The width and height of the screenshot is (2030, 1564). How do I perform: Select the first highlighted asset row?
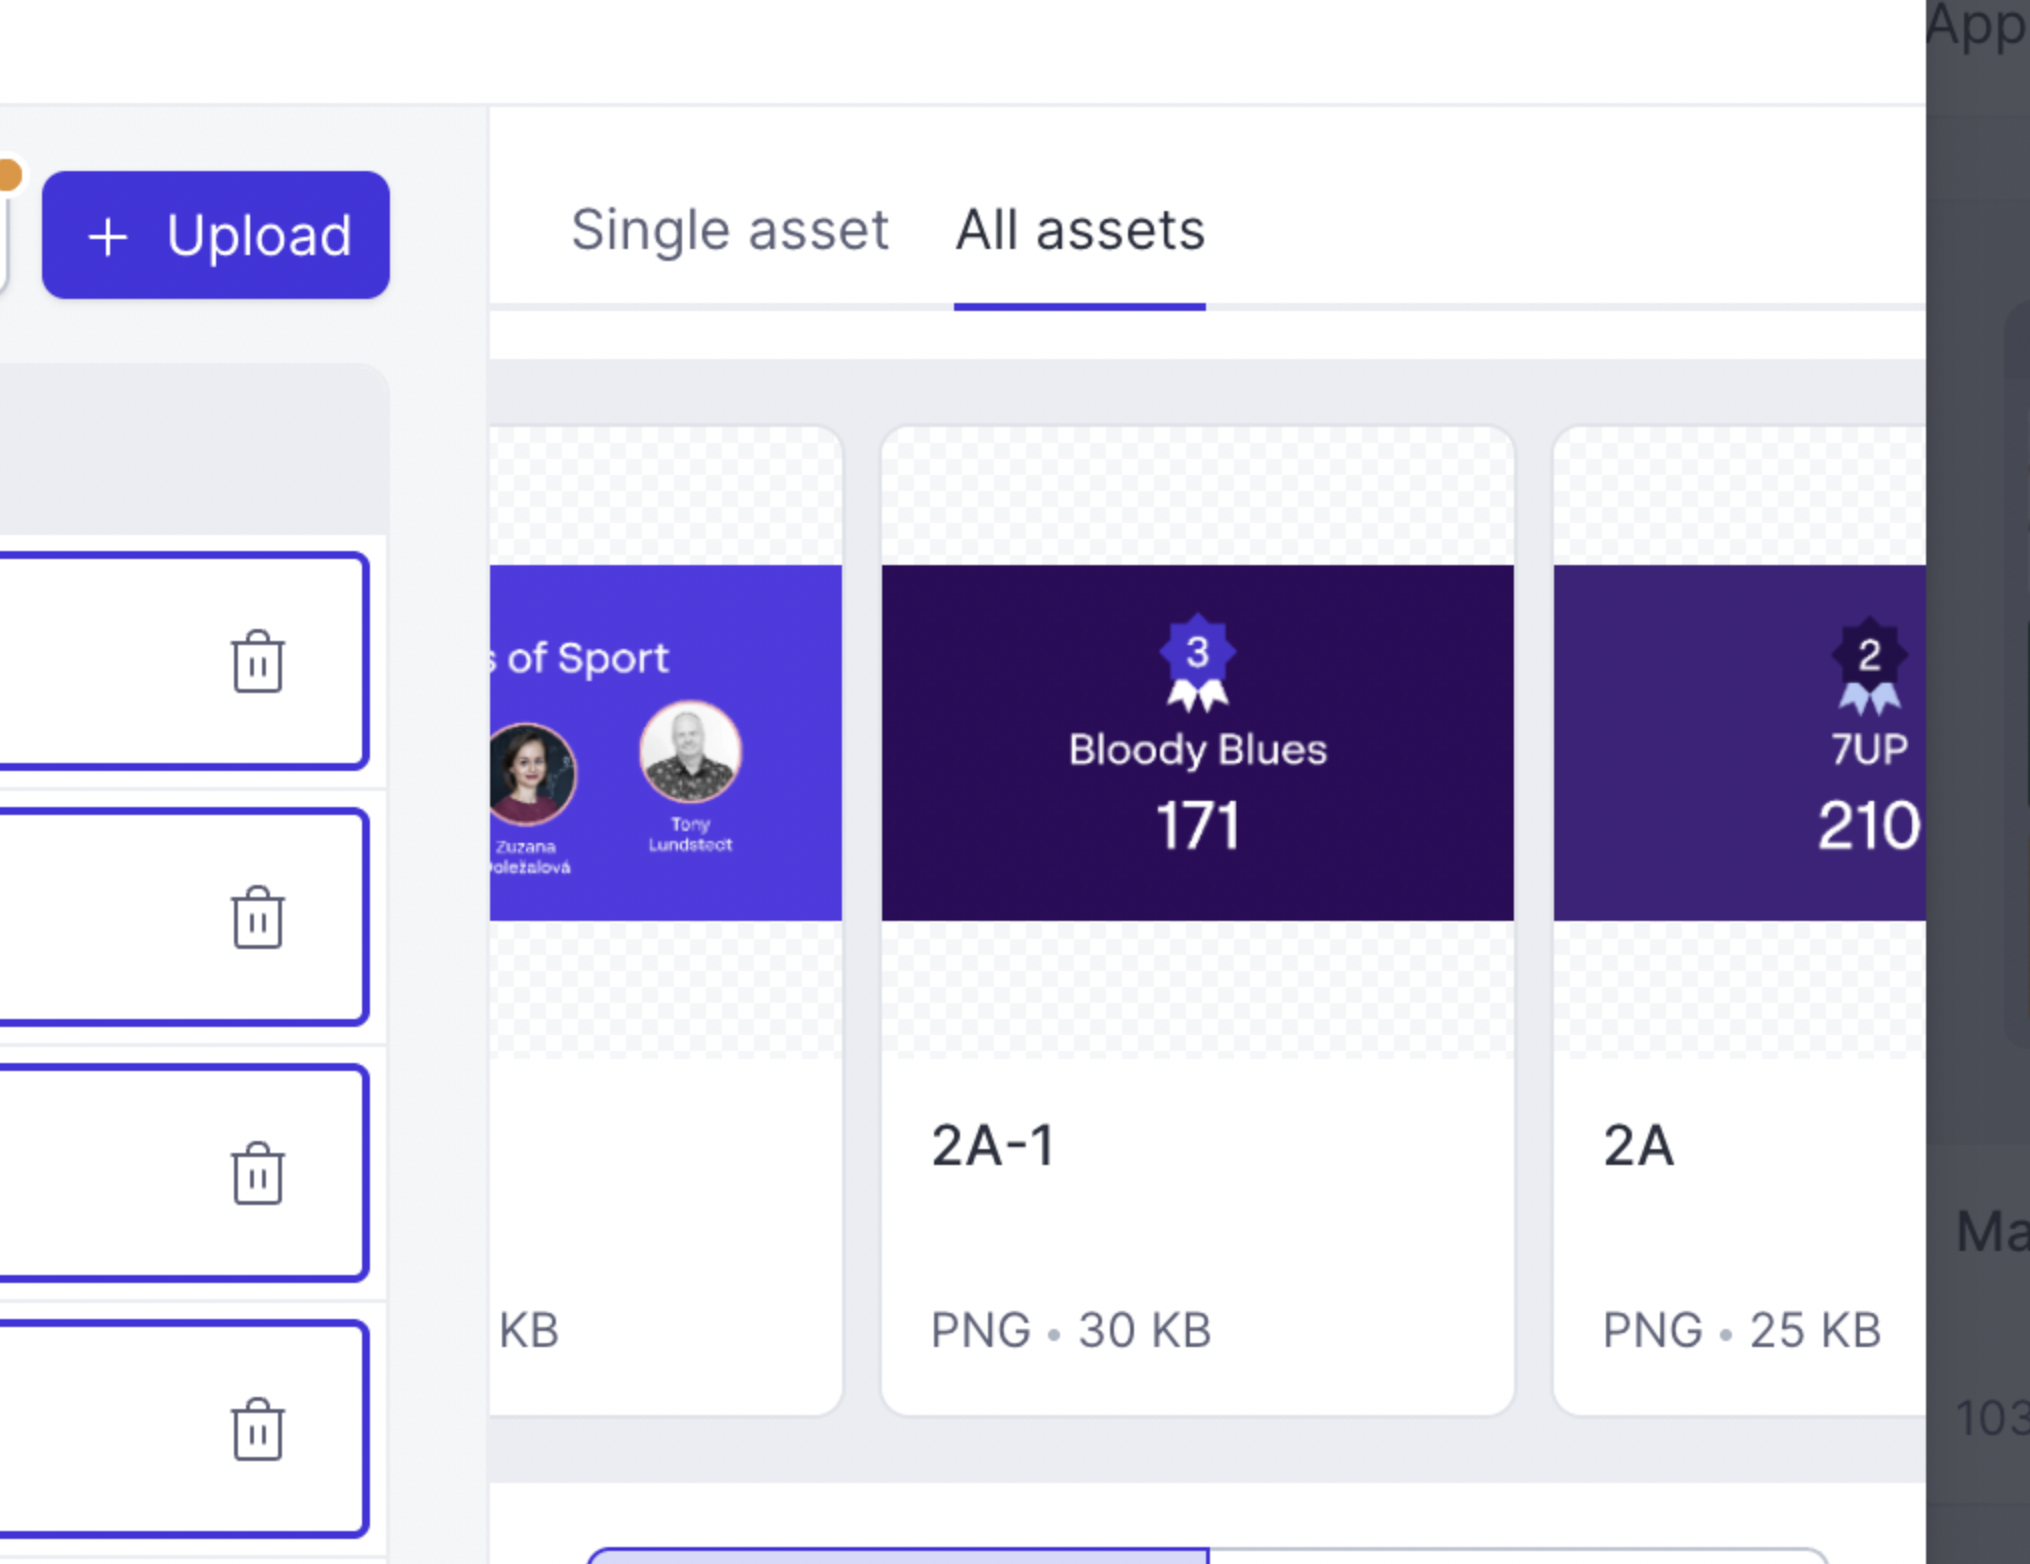pos(182,661)
